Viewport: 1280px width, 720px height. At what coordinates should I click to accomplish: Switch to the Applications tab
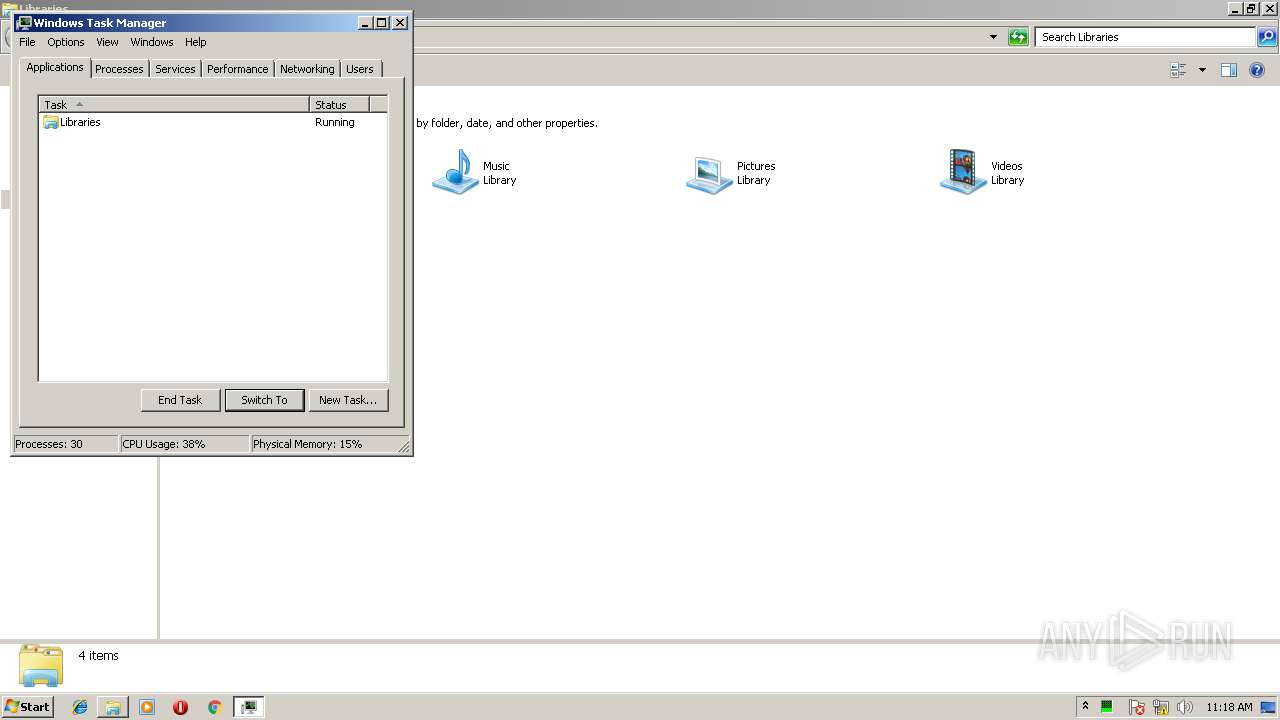[55, 67]
